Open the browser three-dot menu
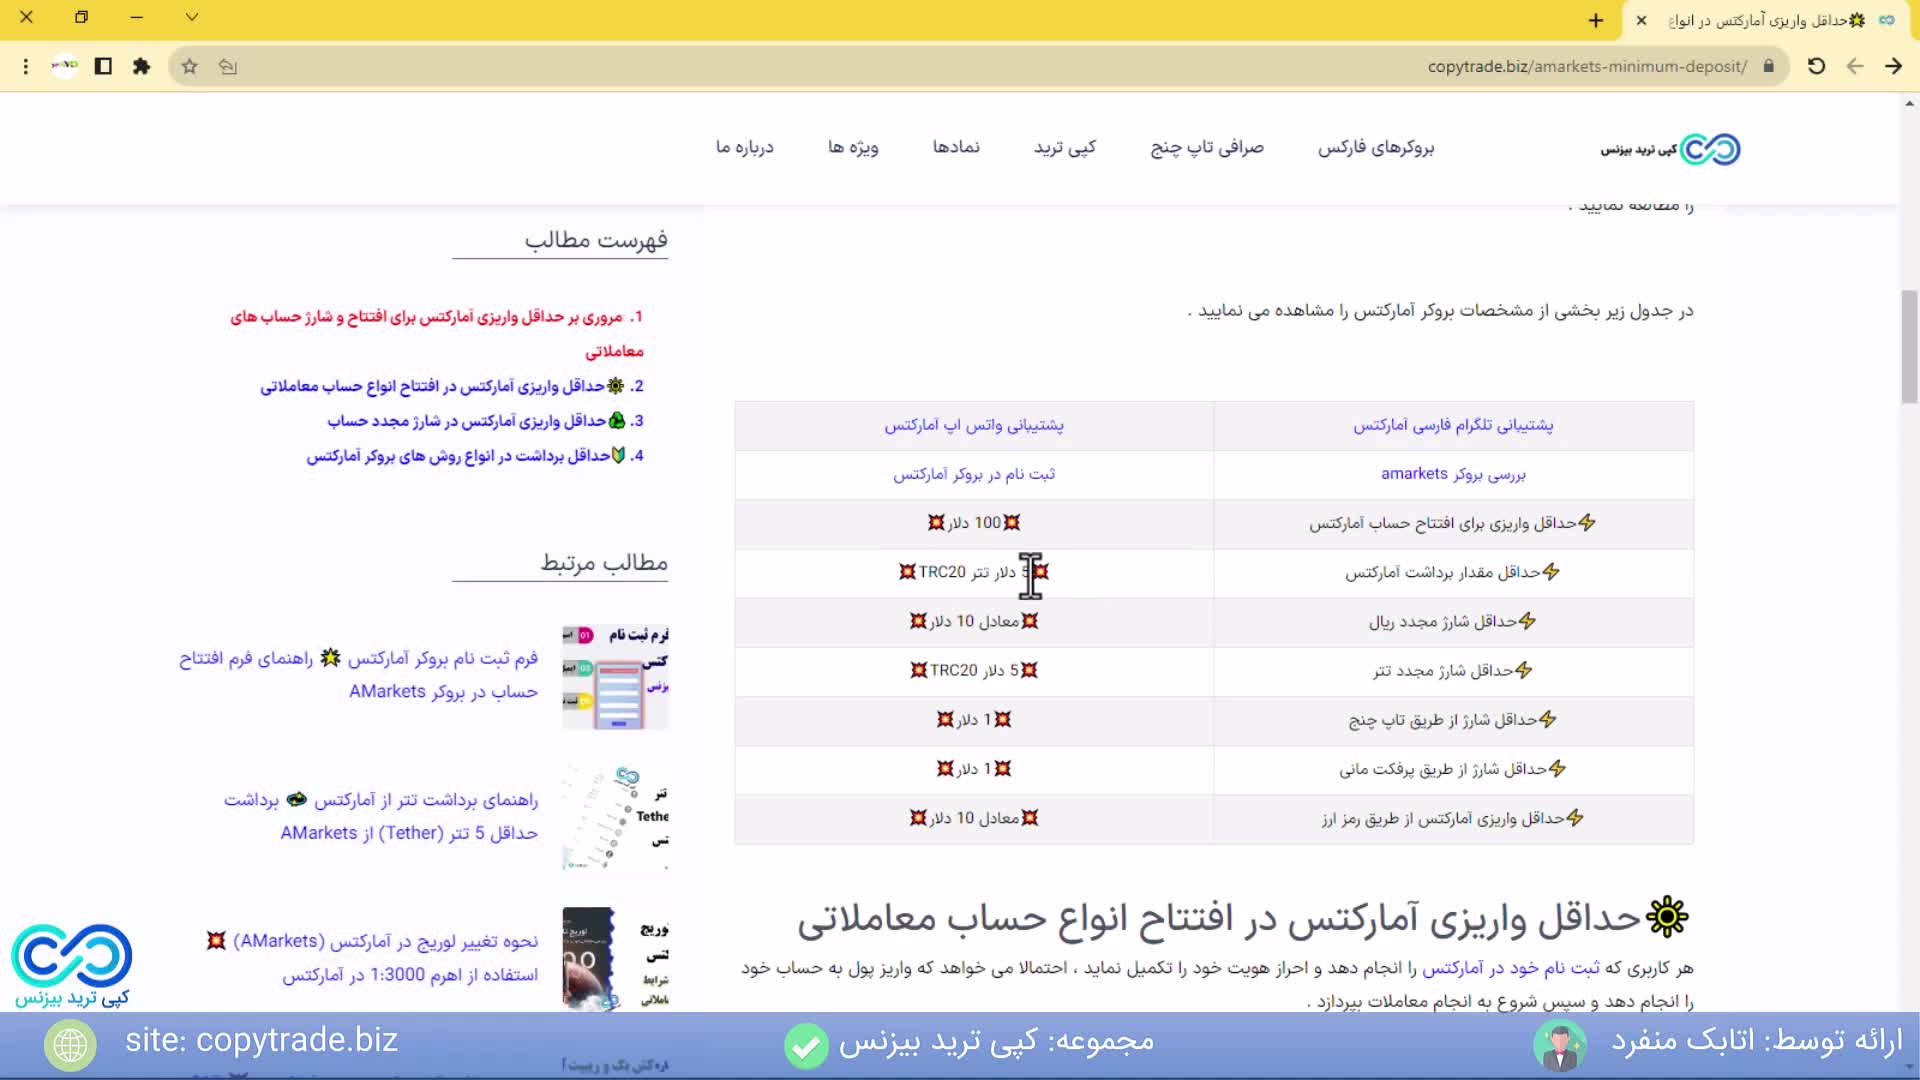This screenshot has height=1080, width=1920. coord(26,66)
